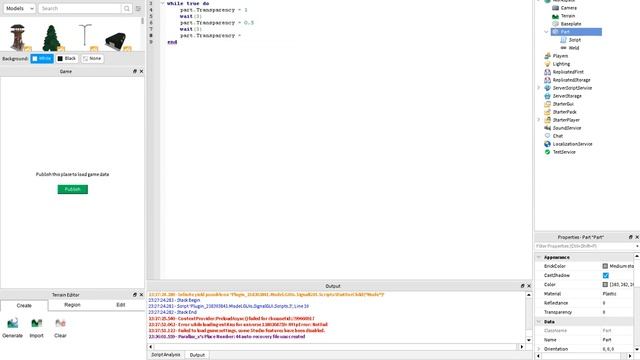
Task: Open the Color property swatch
Action: pyautogui.click(x=605, y=284)
